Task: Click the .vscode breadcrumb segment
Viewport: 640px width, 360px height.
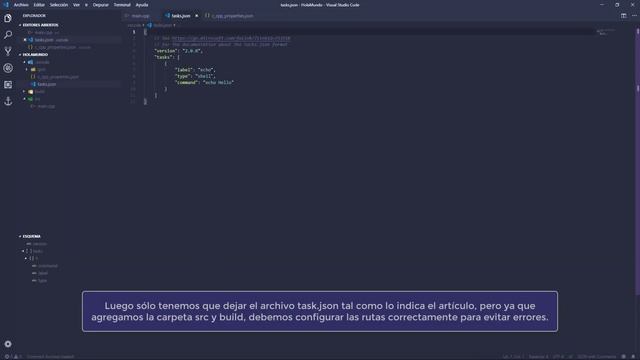Action: [x=134, y=25]
